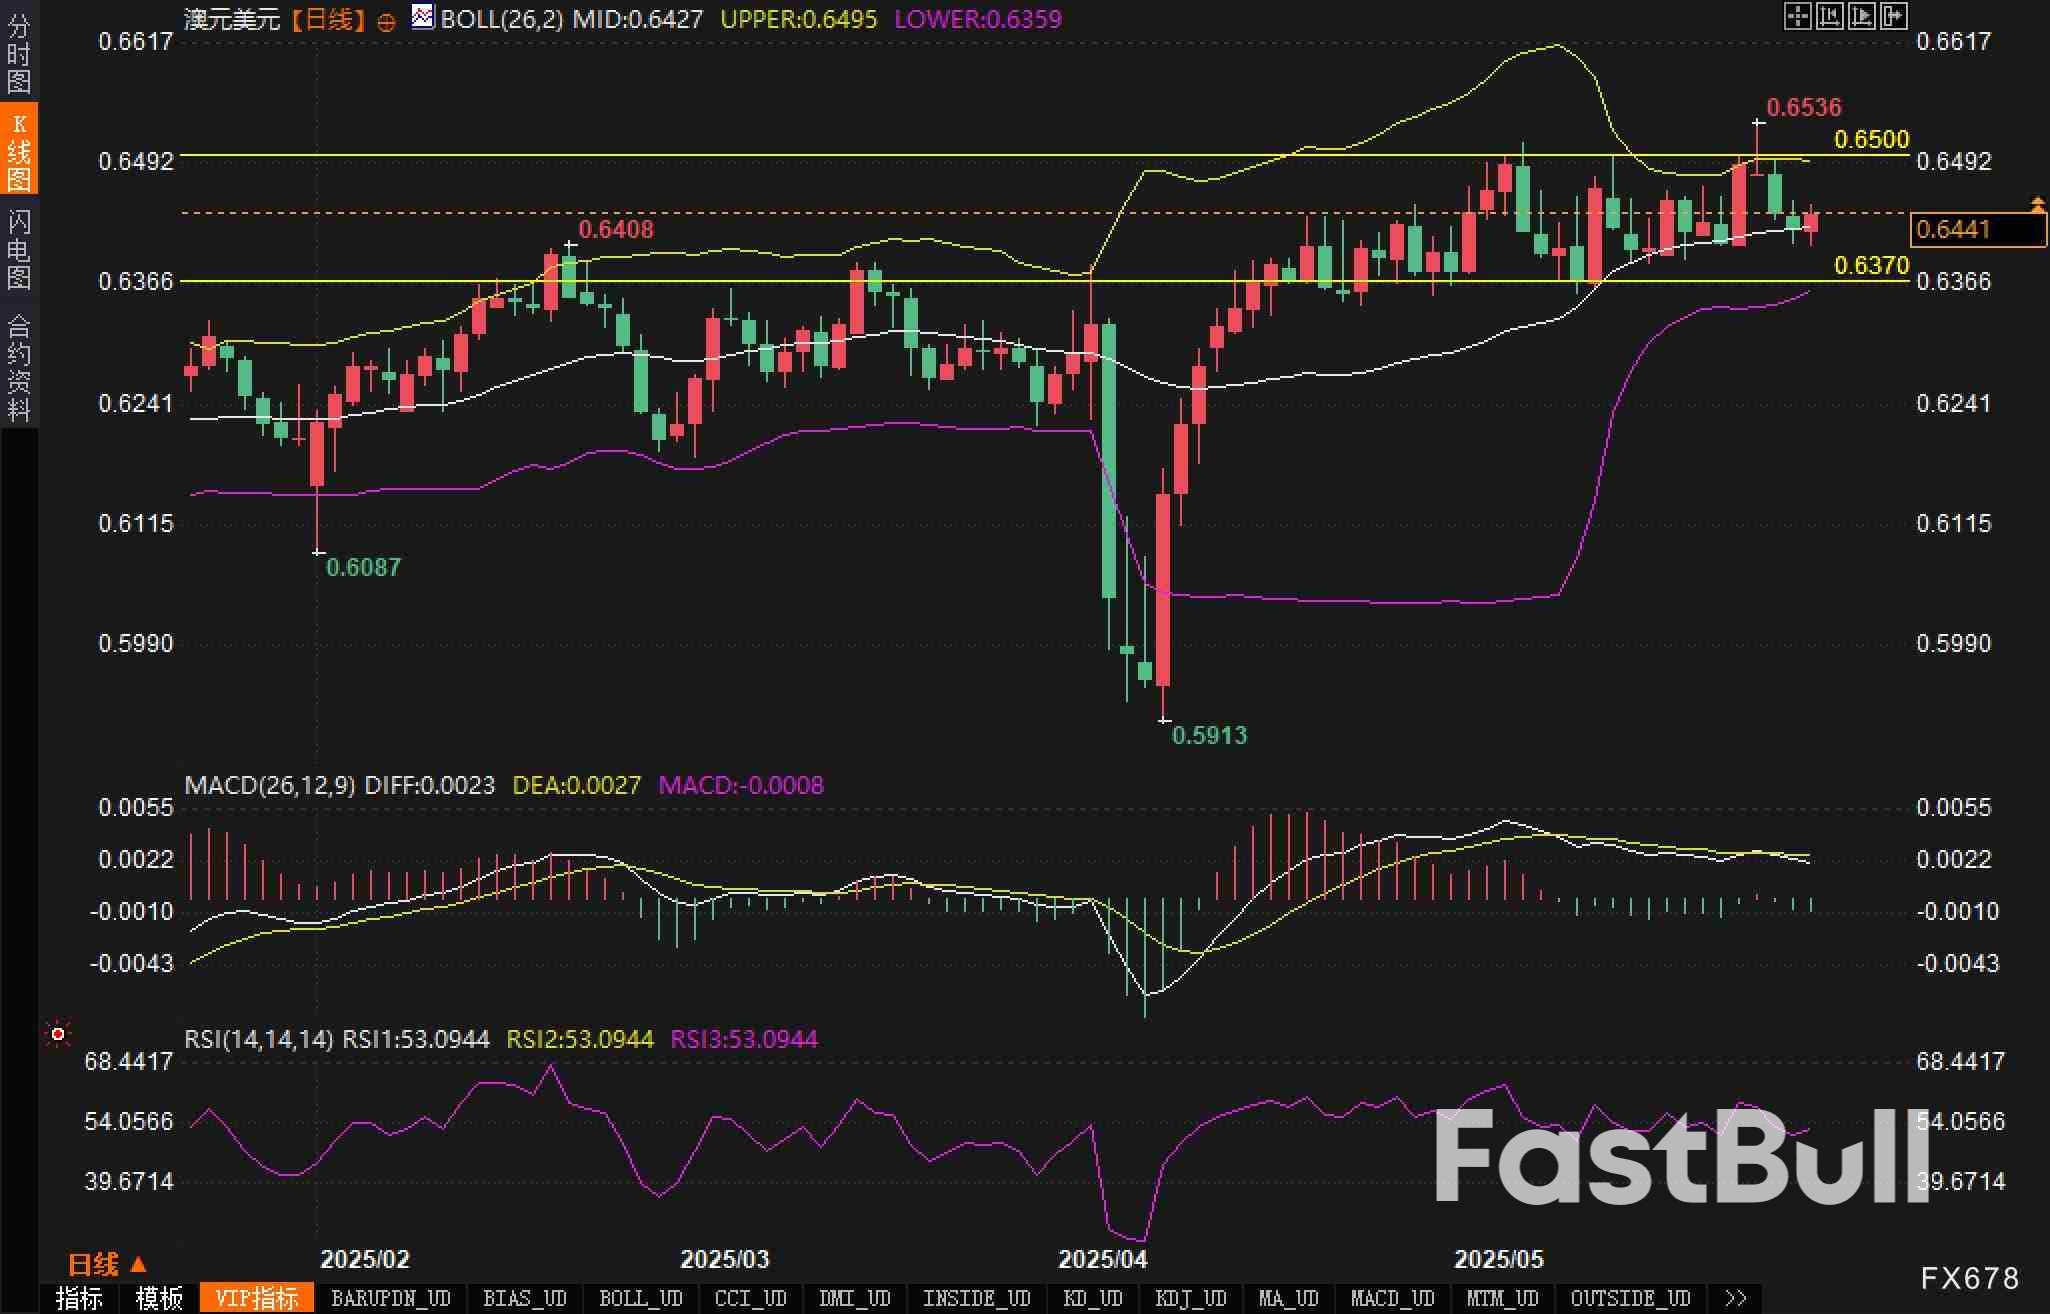Open the 模板 tab
Screen dimensions: 2050x1314
point(158,1298)
